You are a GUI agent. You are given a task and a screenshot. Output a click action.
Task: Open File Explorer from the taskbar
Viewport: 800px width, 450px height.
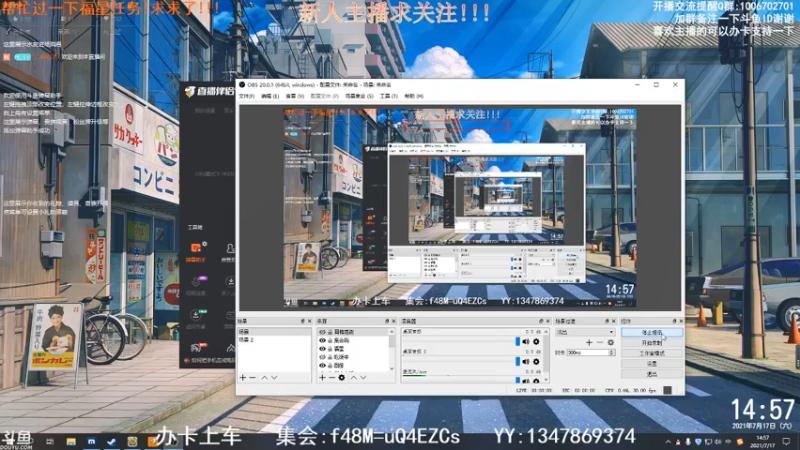71,441
